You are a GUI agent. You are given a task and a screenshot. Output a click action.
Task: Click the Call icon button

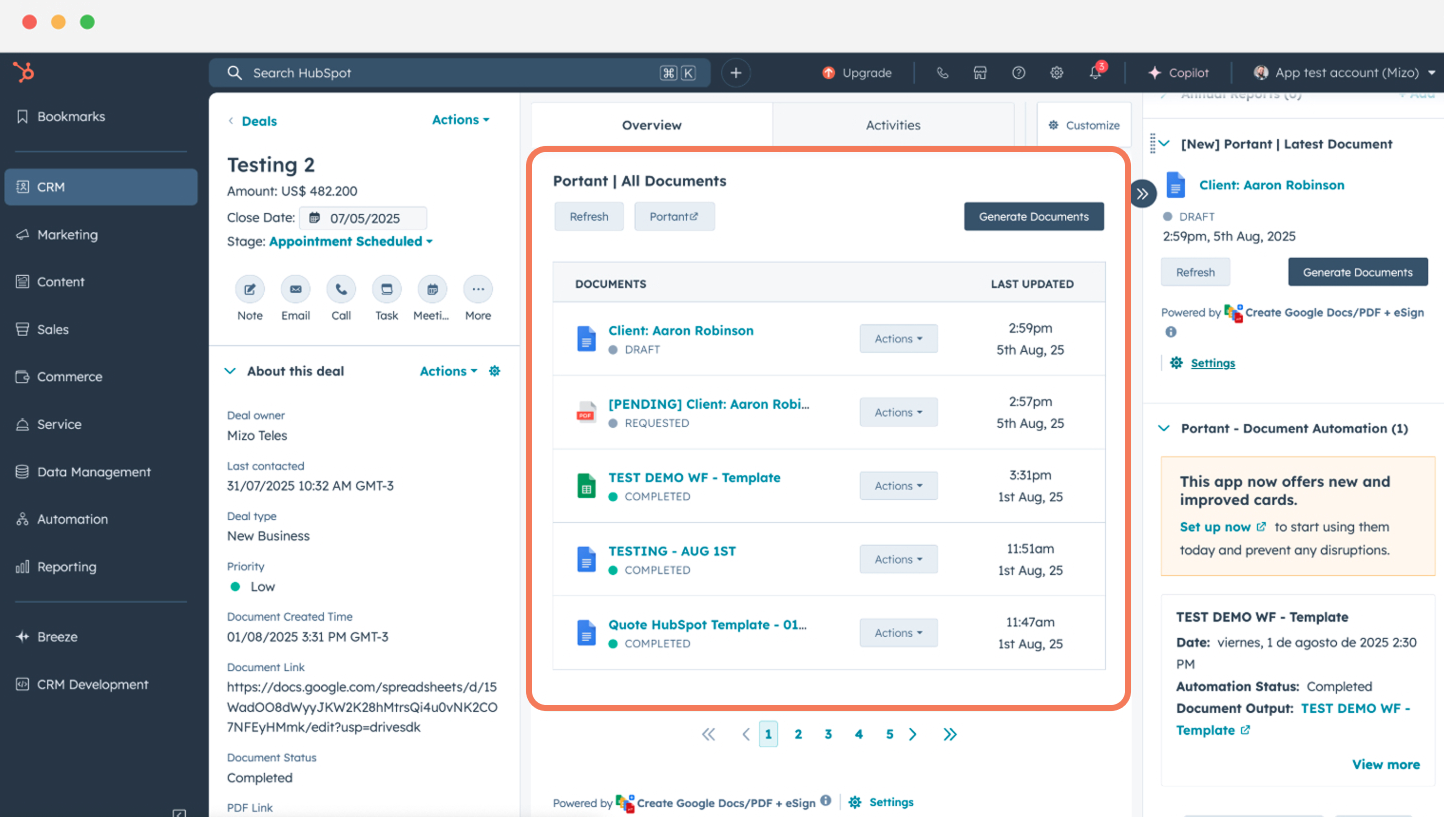coord(341,290)
